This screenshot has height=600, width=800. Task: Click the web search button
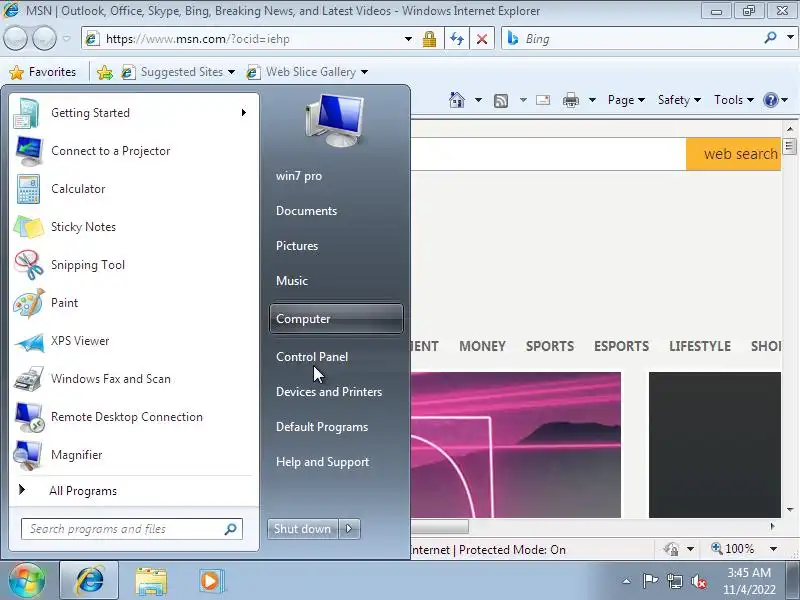(734, 154)
